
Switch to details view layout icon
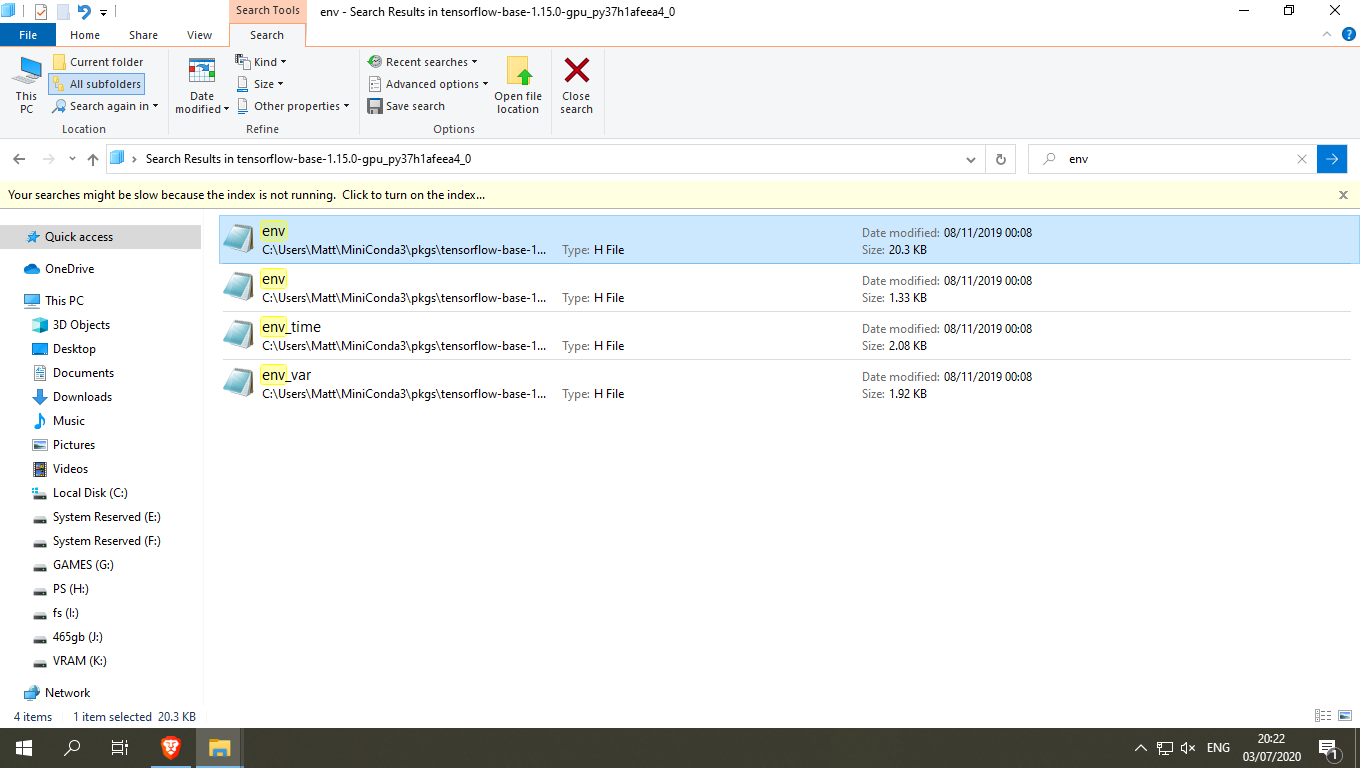coord(1323,716)
